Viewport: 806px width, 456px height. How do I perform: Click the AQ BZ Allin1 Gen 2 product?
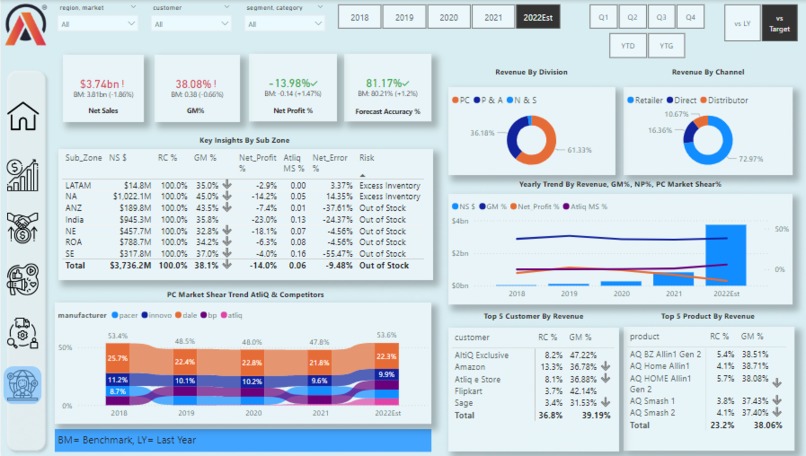665,354
